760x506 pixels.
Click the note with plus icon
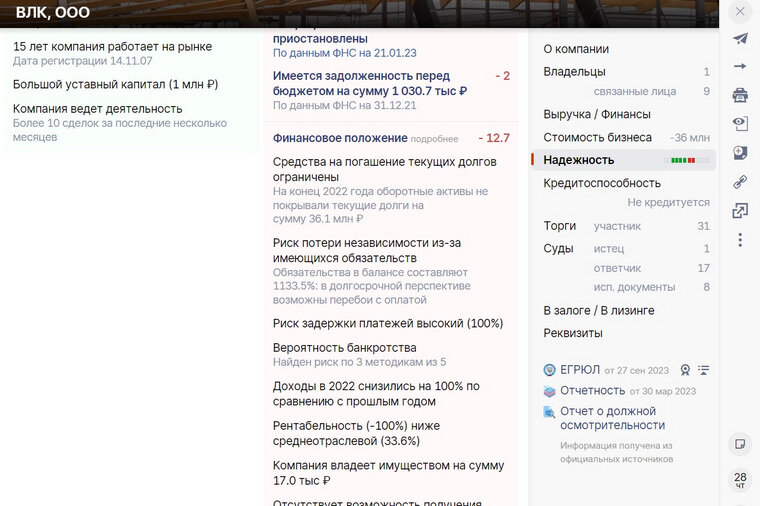point(740,153)
